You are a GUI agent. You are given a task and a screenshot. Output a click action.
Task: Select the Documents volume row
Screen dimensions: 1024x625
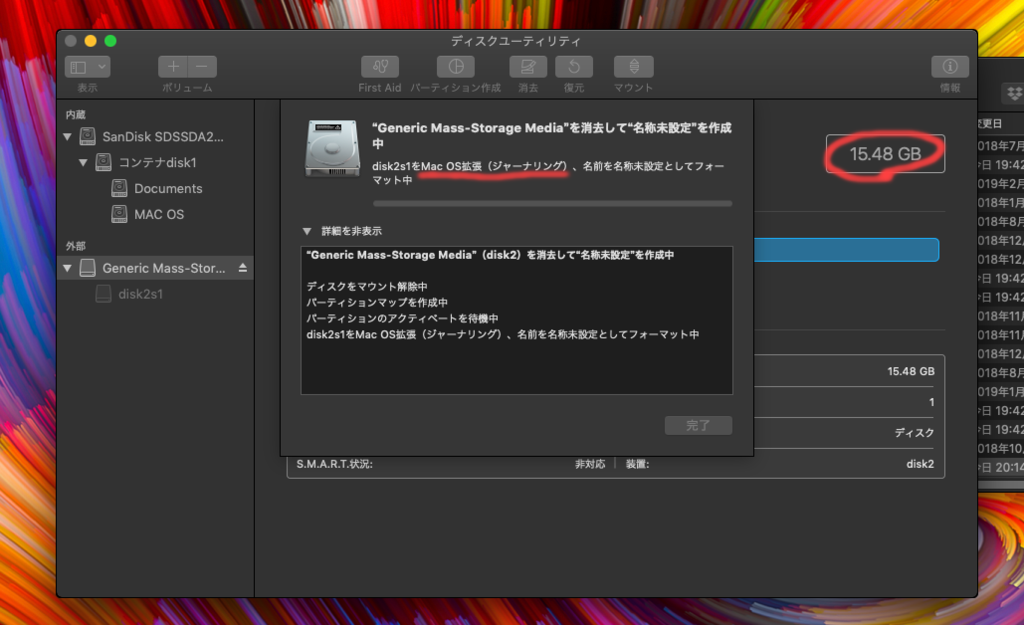click(x=155, y=188)
